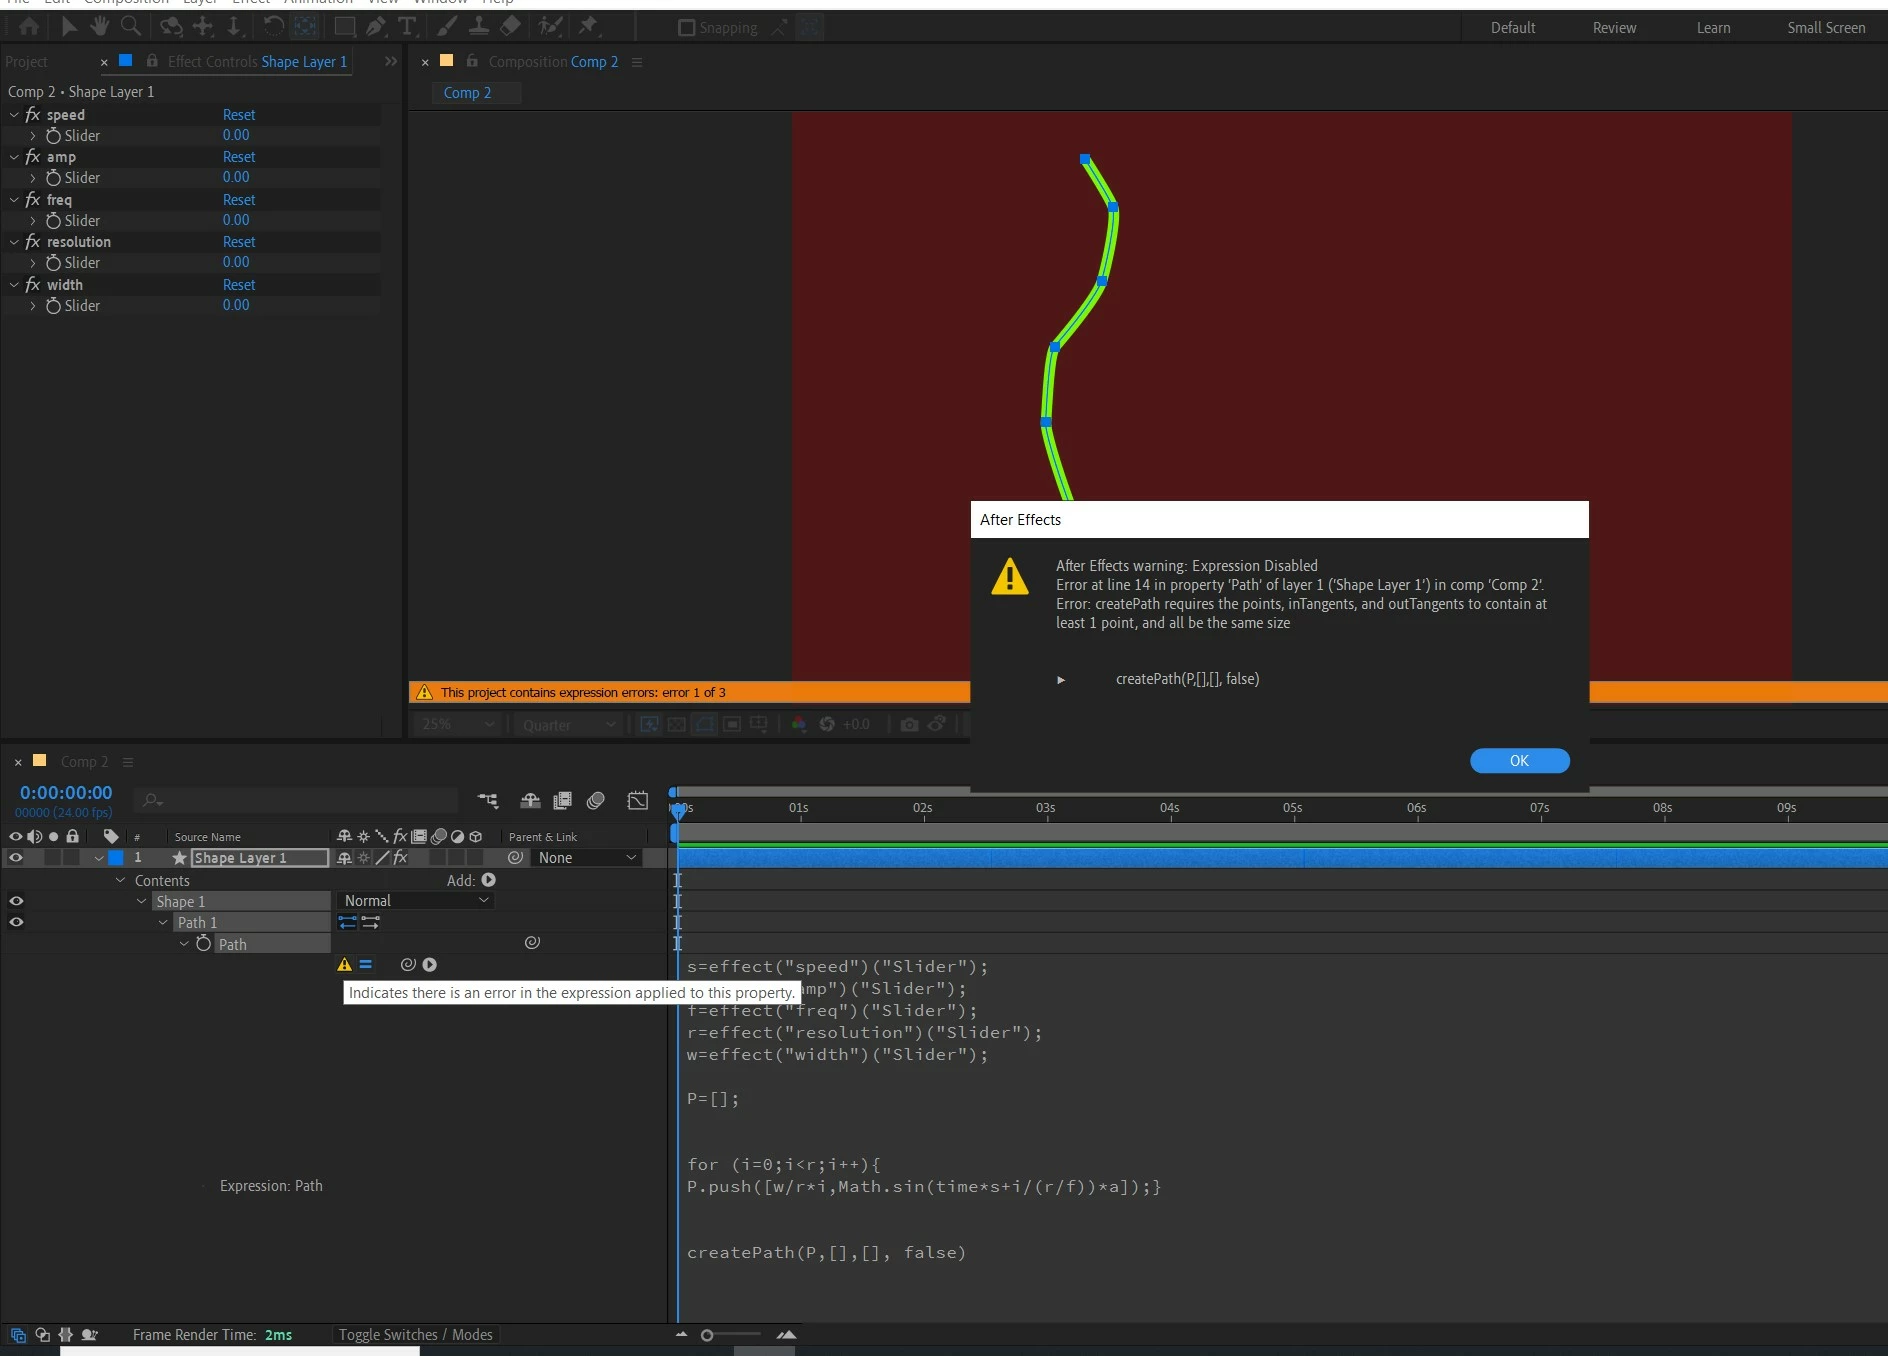Select the Clone Stamp tool
The image size is (1888, 1356).
(479, 27)
